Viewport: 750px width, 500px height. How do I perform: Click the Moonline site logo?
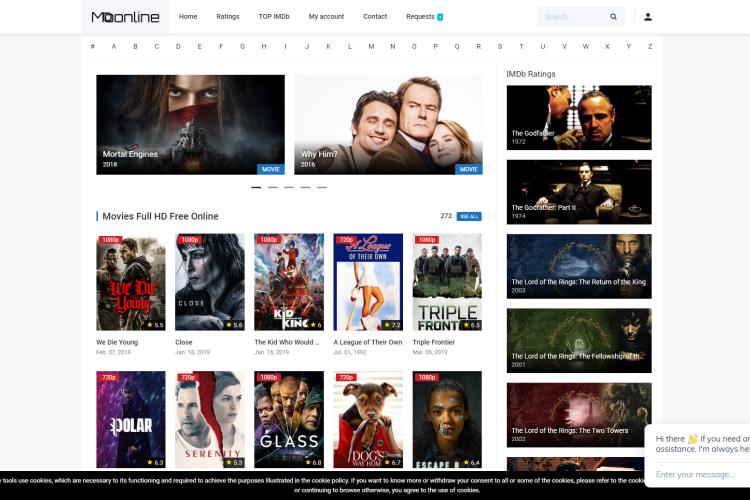click(125, 17)
